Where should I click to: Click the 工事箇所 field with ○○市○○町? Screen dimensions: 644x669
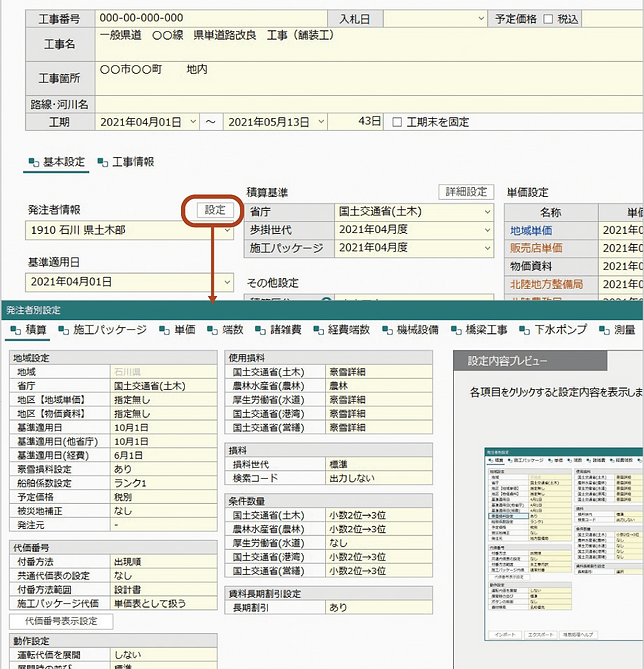point(369,79)
